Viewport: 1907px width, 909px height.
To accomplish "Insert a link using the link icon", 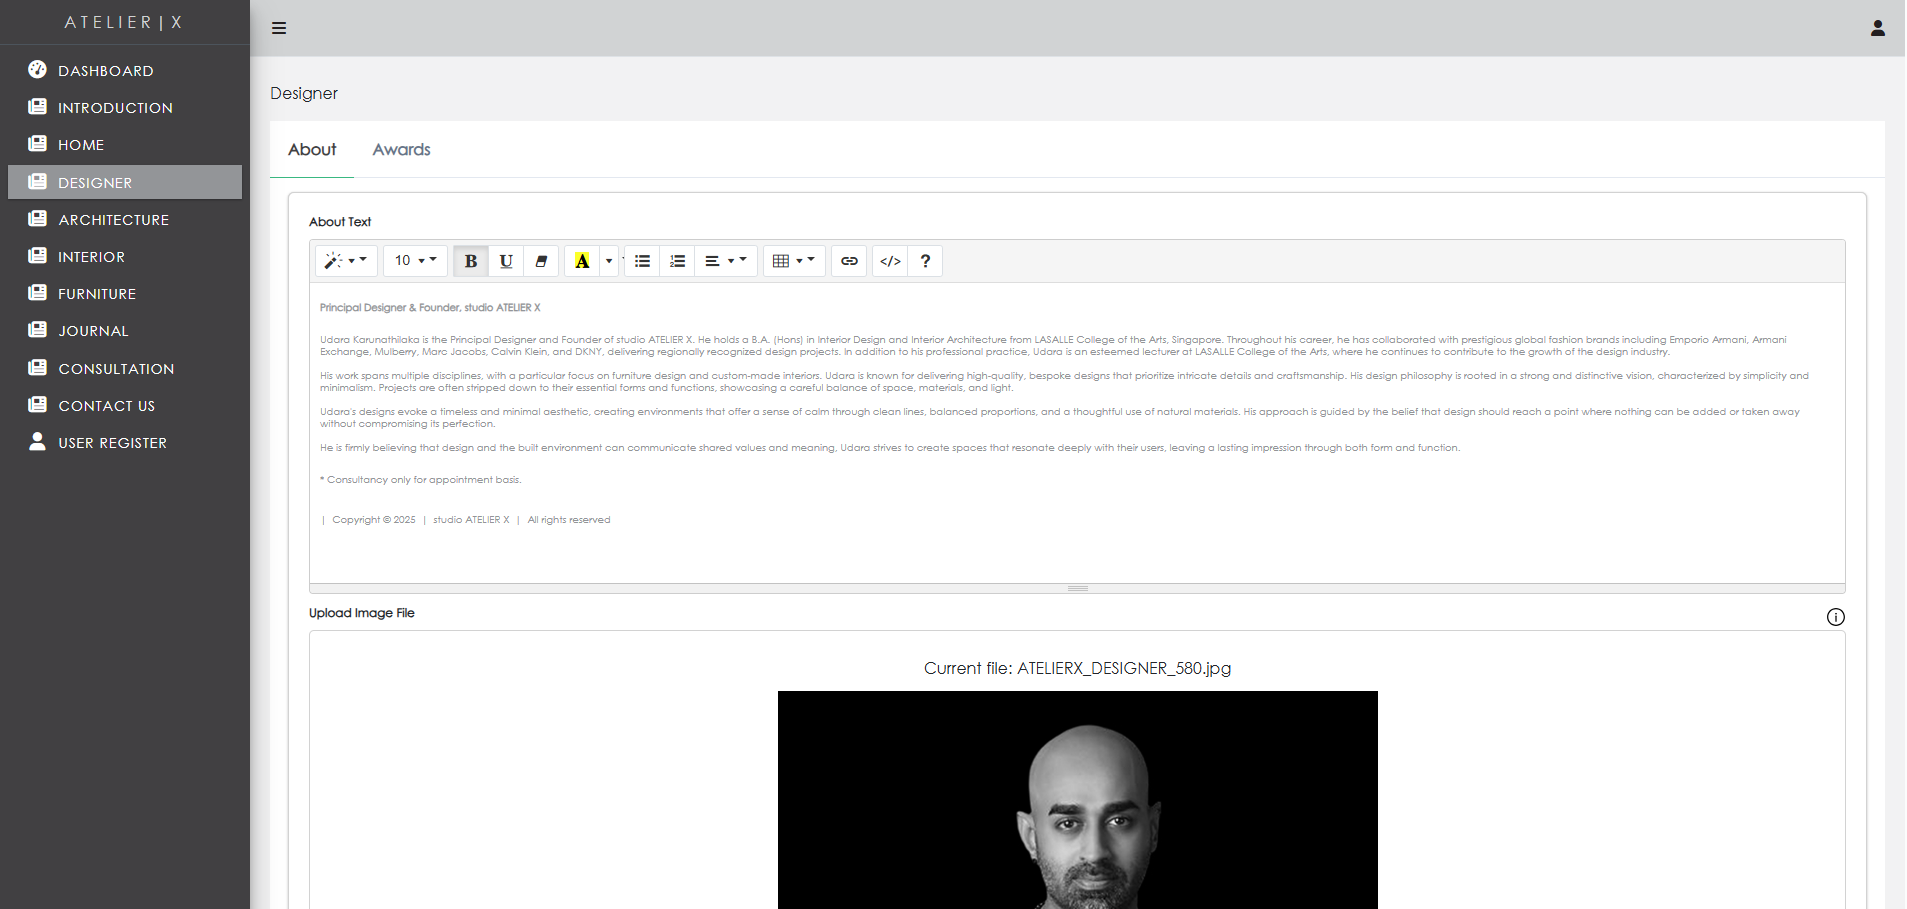I will click(849, 261).
